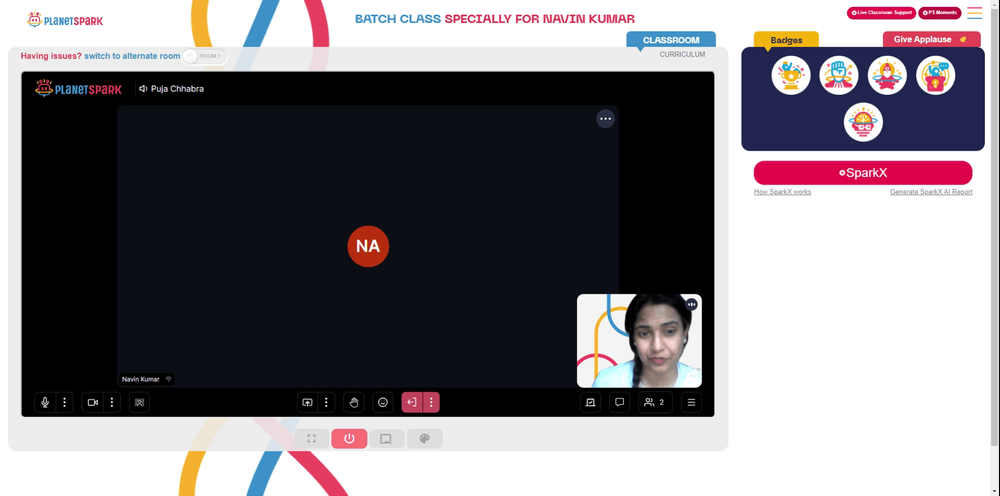Open How SparkX works link
The width and height of the screenshot is (1000, 496).
coord(783,192)
